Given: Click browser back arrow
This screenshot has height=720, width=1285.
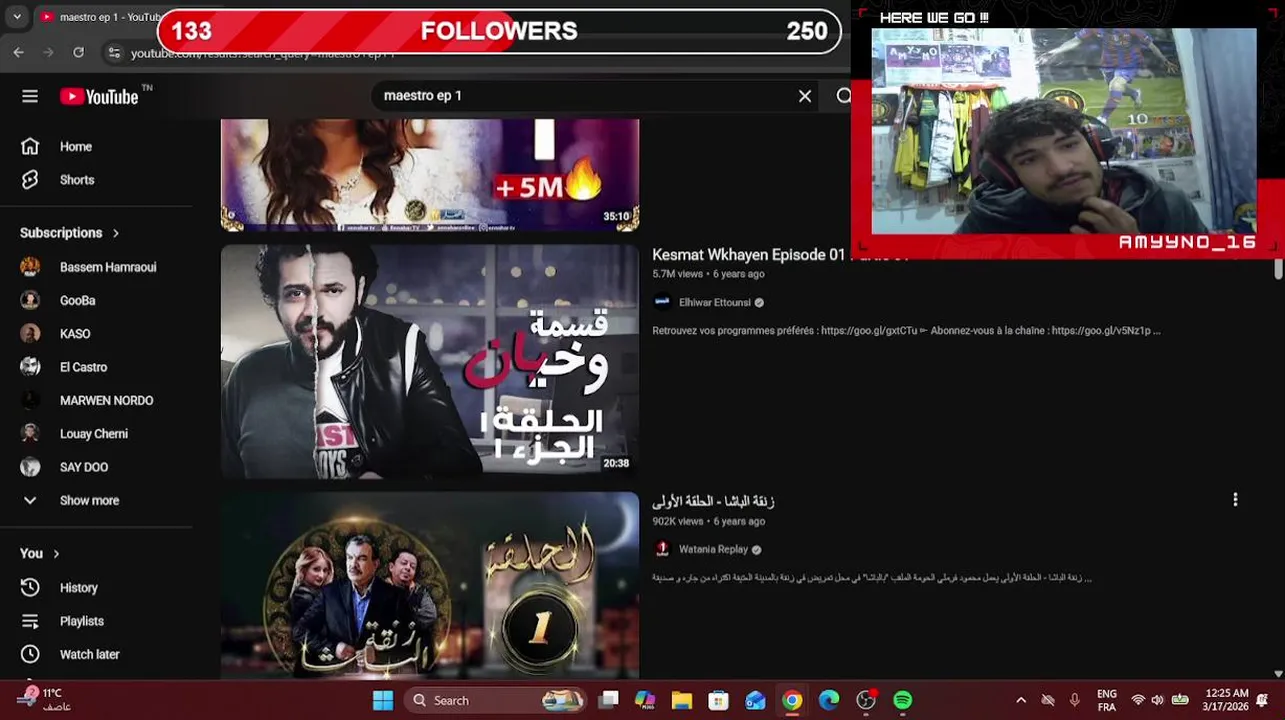Looking at the screenshot, I should 19,52.
